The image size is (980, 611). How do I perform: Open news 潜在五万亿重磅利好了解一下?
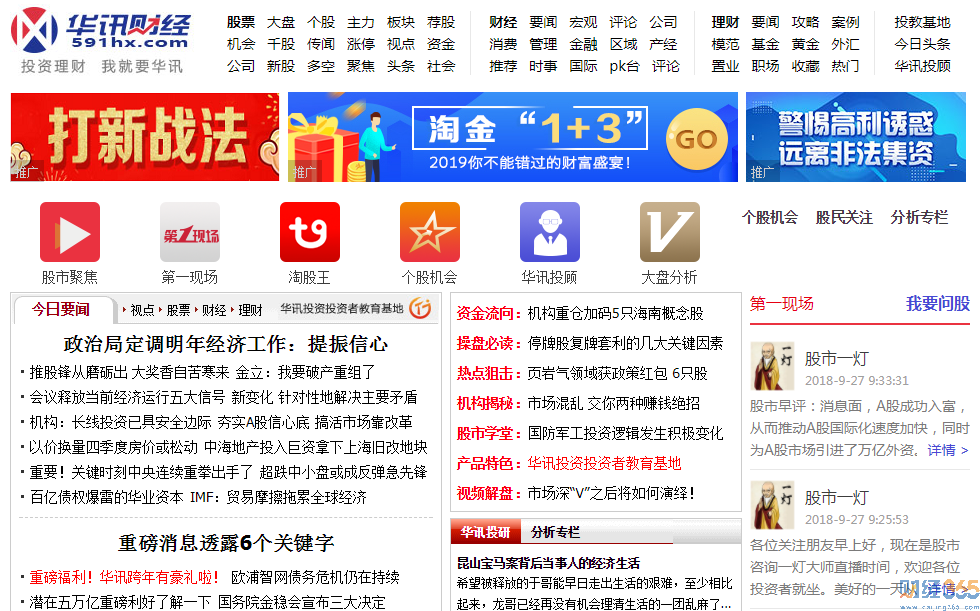(x=120, y=602)
